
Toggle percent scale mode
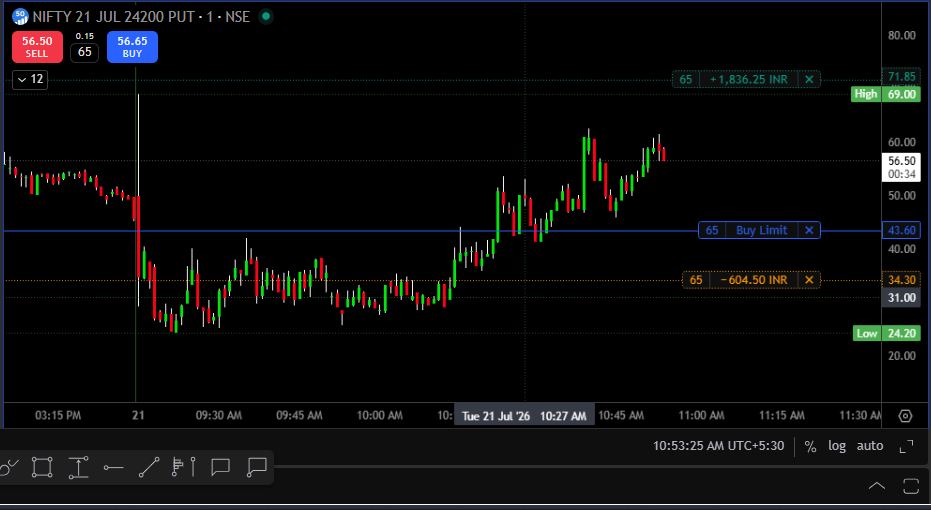(810, 446)
